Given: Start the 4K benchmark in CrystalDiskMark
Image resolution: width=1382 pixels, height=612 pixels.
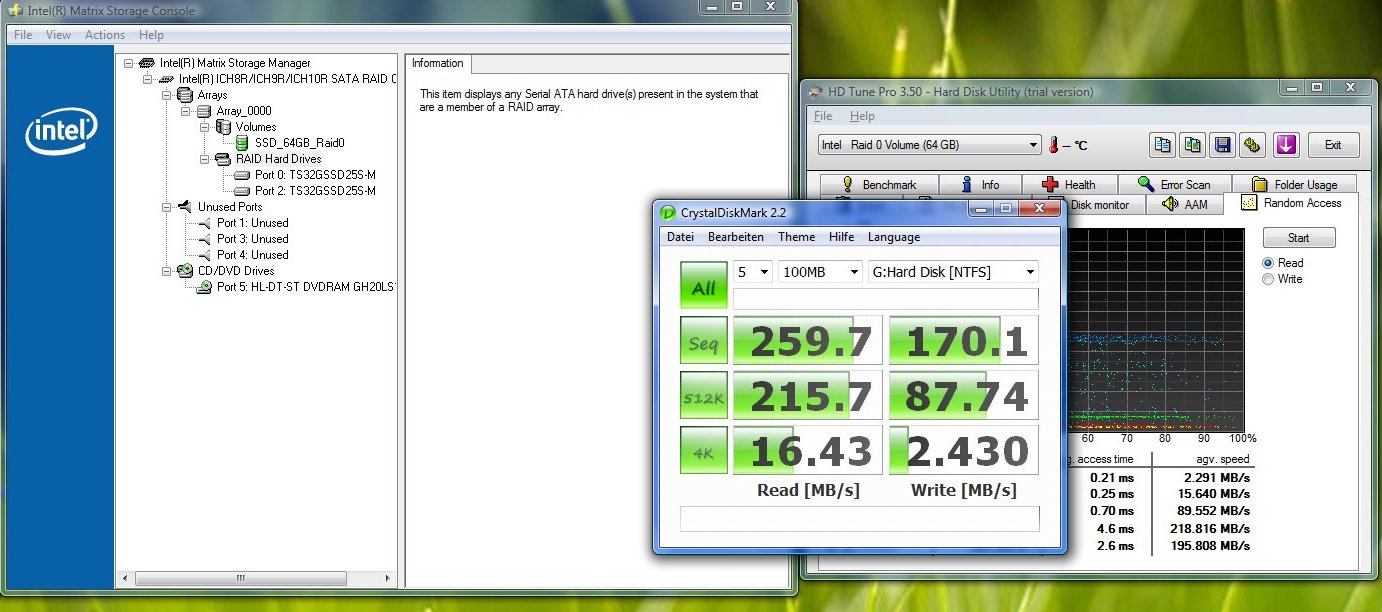Looking at the screenshot, I should pos(704,451).
